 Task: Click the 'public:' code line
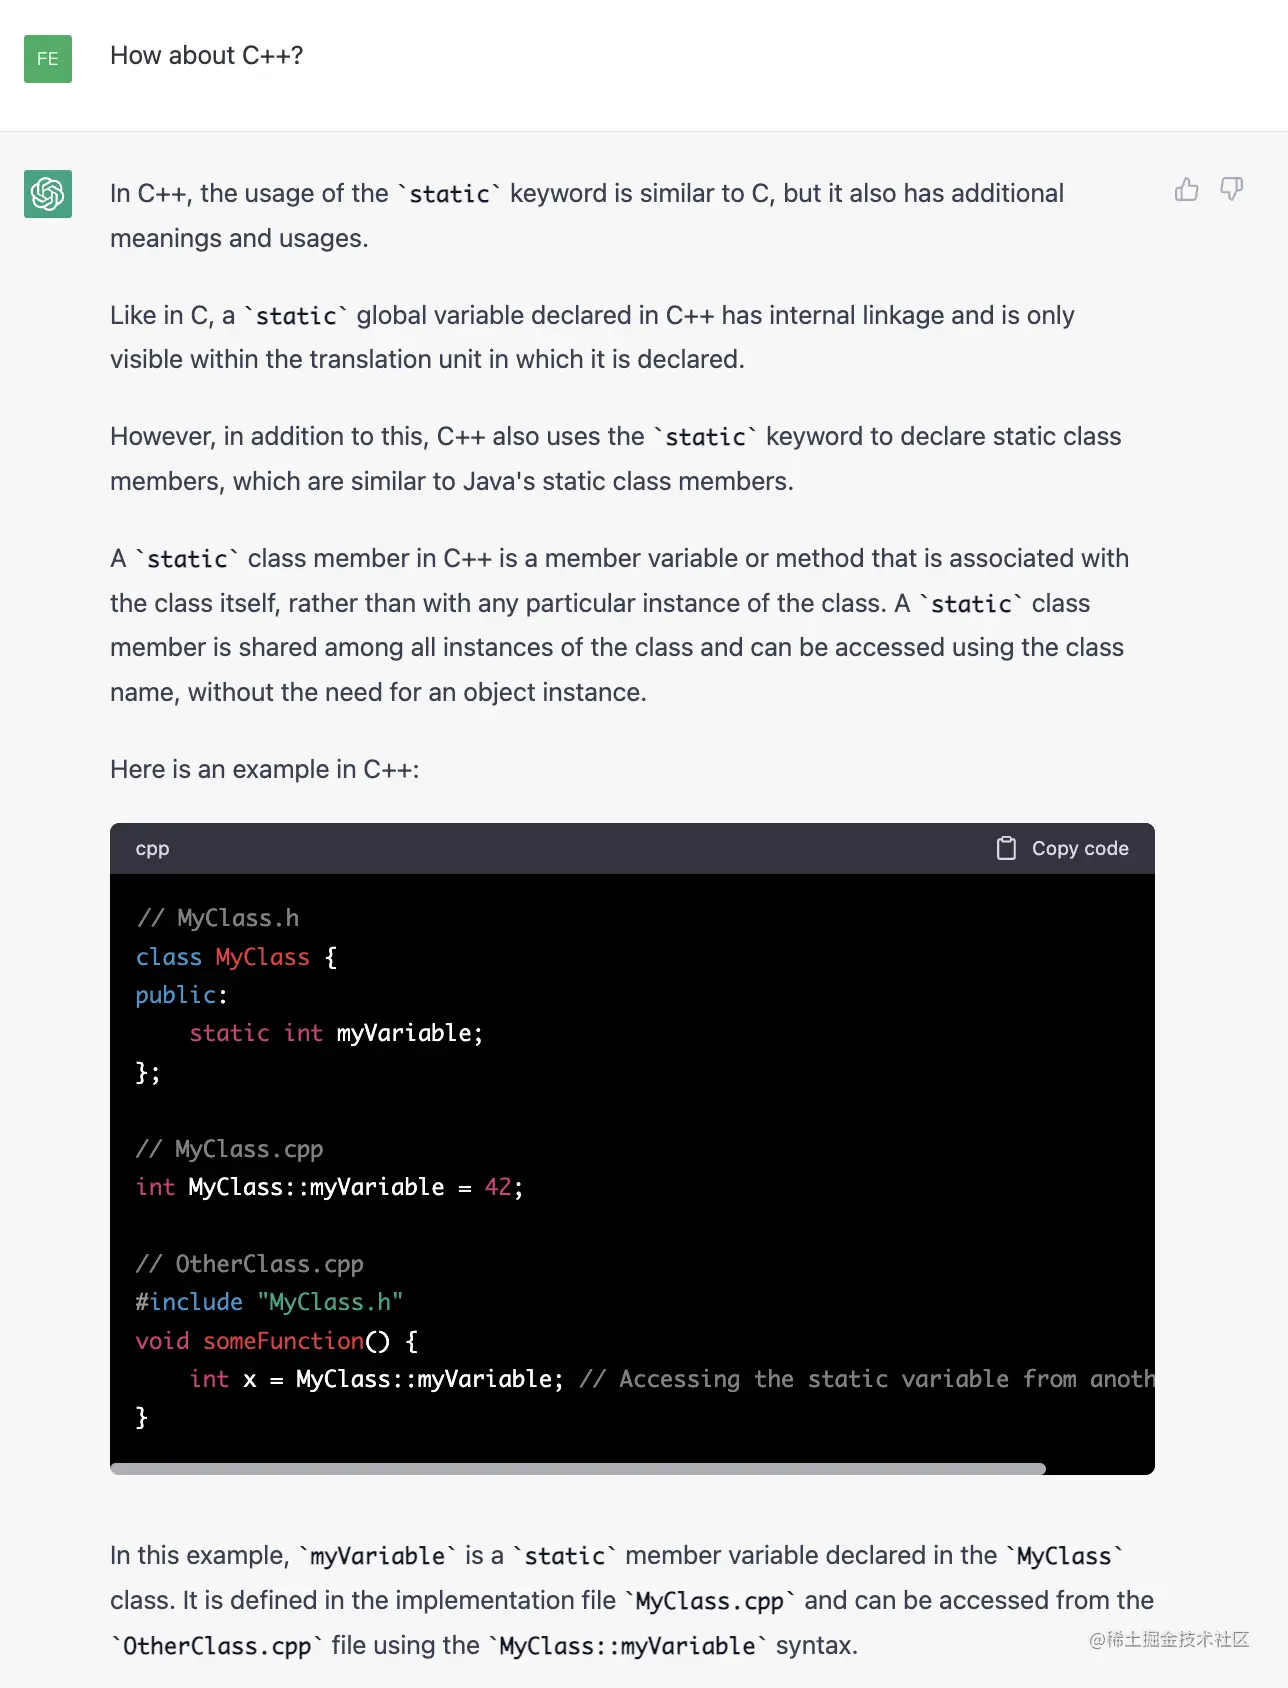coord(182,995)
